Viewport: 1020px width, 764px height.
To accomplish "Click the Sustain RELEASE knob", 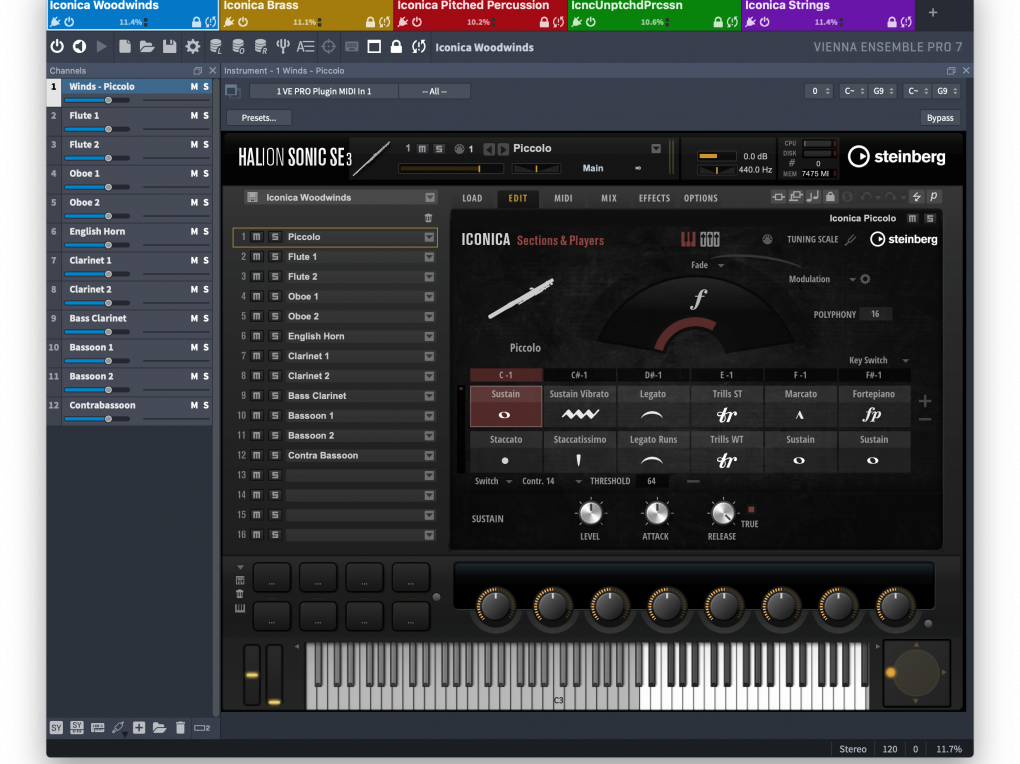I will point(722,513).
